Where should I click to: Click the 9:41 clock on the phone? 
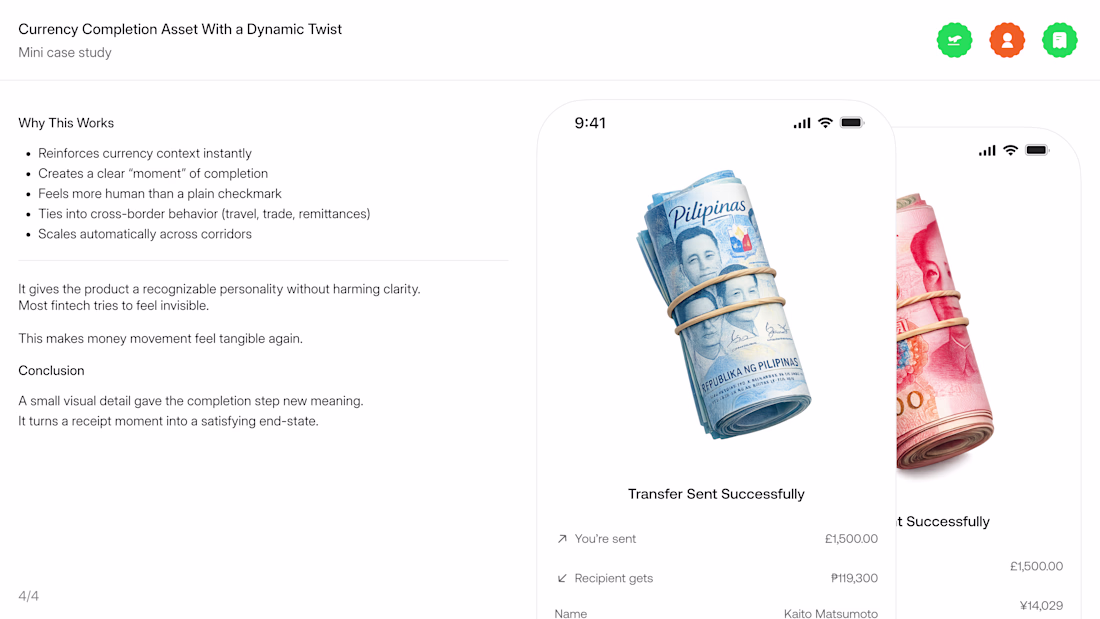[x=590, y=123]
